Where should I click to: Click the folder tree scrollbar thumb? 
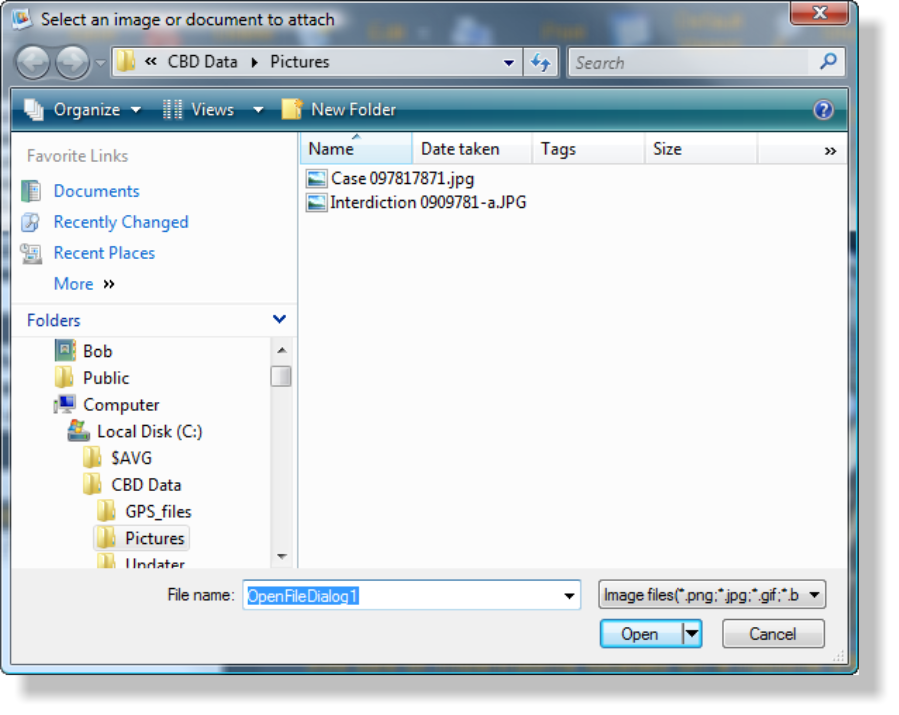point(281,377)
